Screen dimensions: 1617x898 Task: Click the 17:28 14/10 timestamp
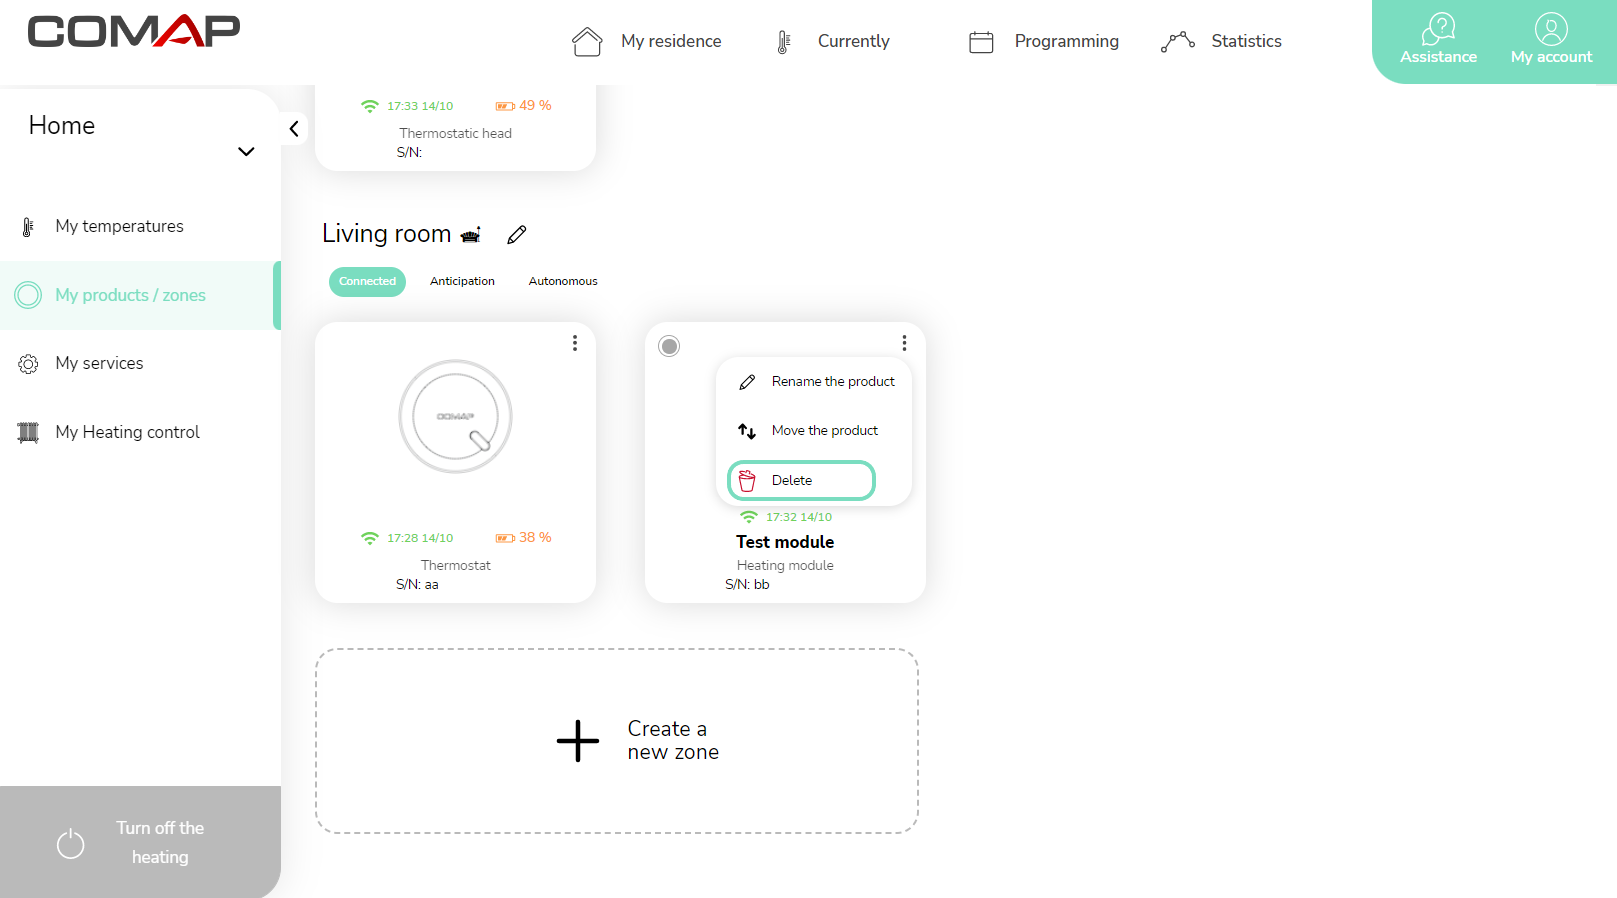pos(420,538)
